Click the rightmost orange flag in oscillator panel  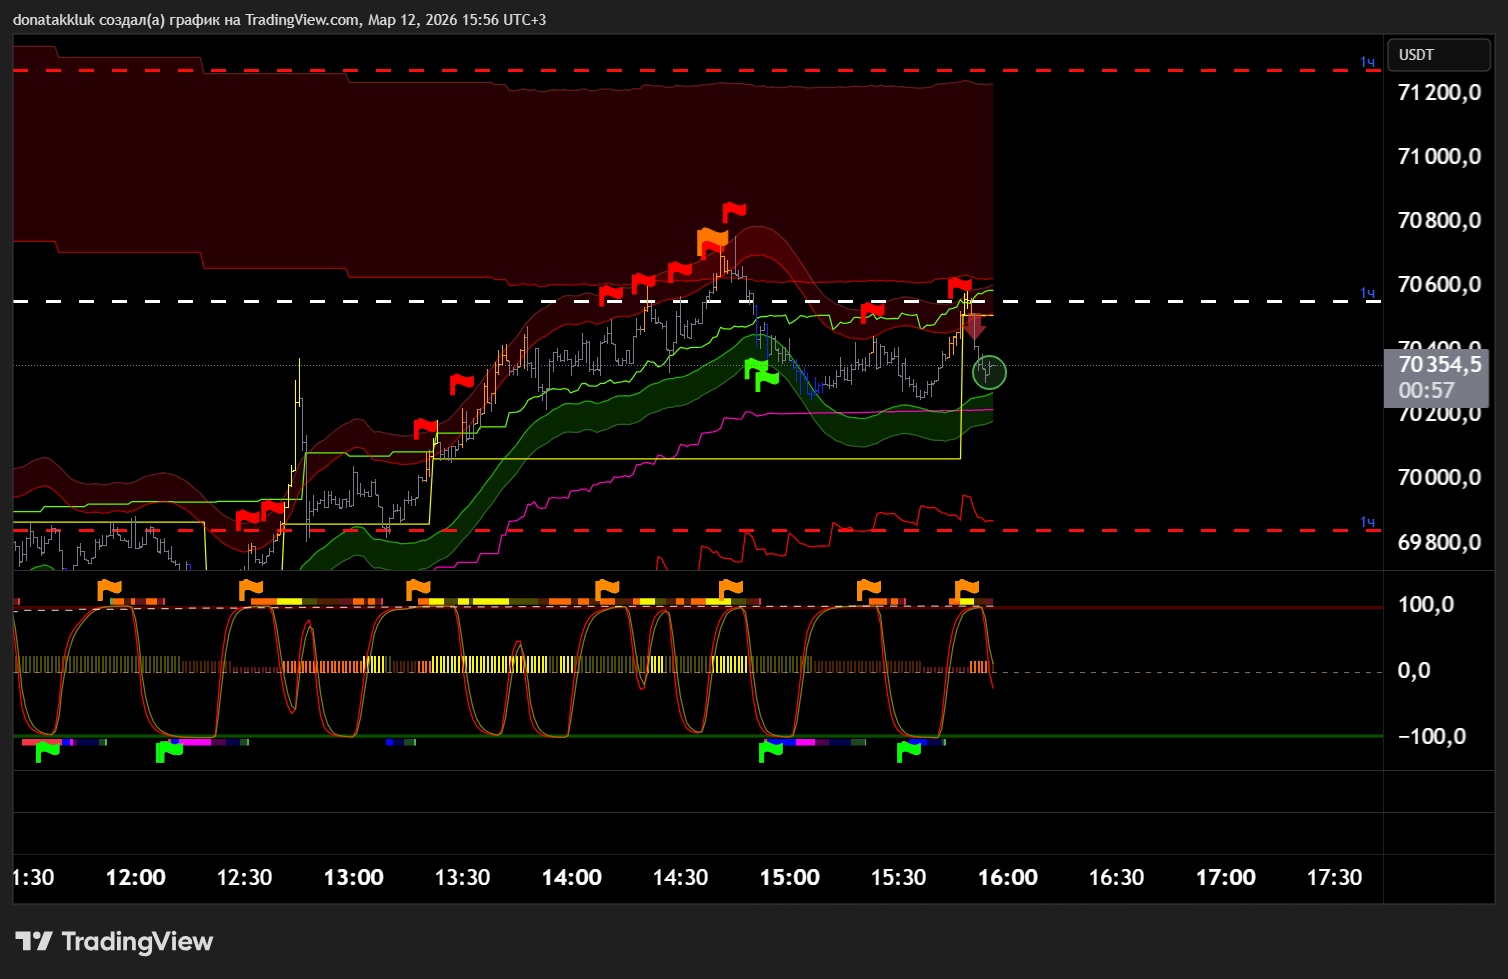coord(967,589)
